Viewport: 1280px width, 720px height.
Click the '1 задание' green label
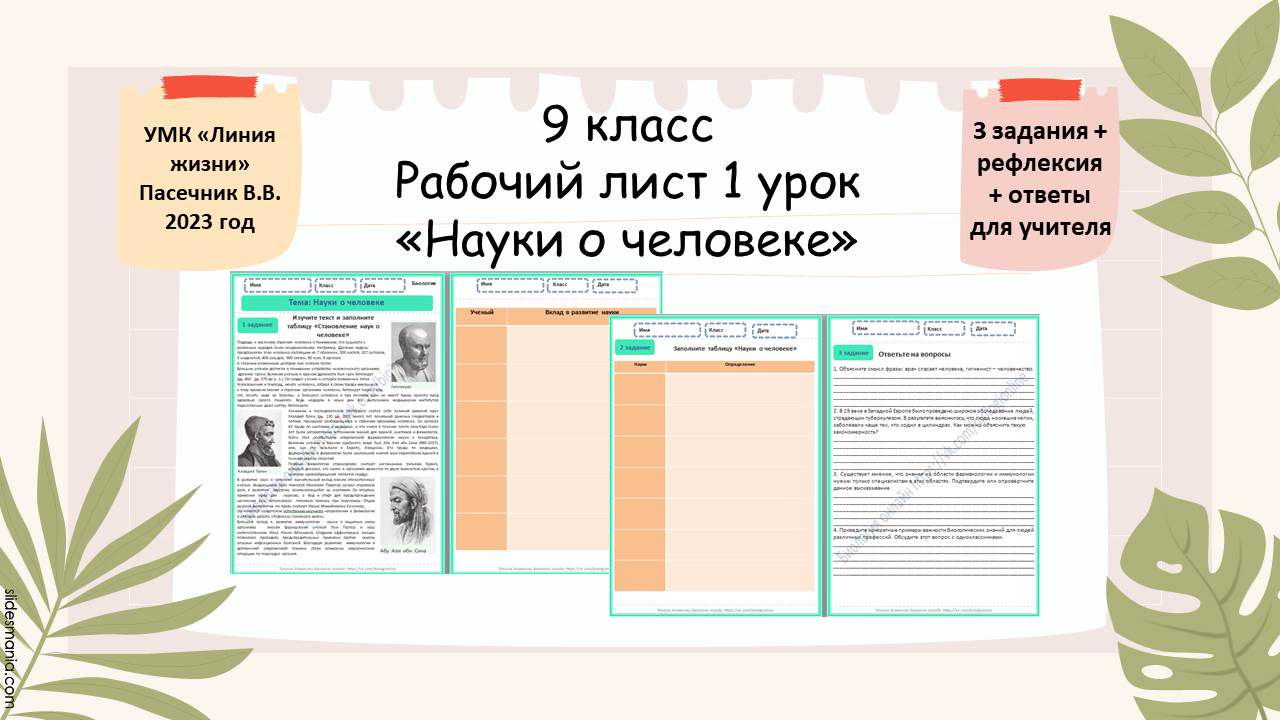click(x=256, y=325)
